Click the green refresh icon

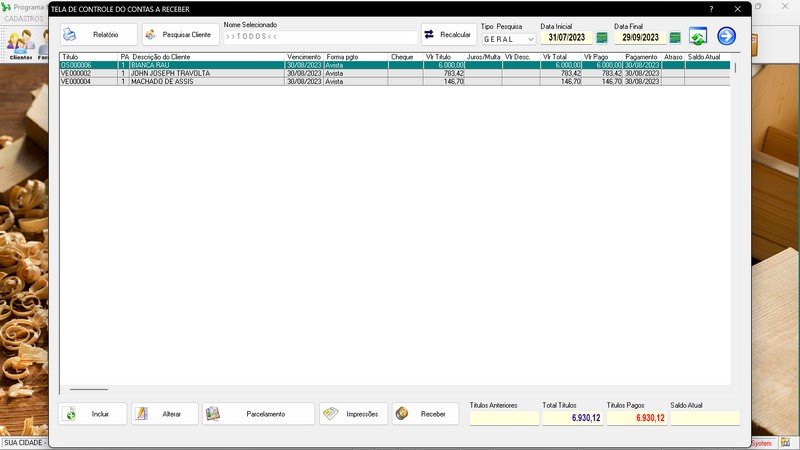click(698, 37)
